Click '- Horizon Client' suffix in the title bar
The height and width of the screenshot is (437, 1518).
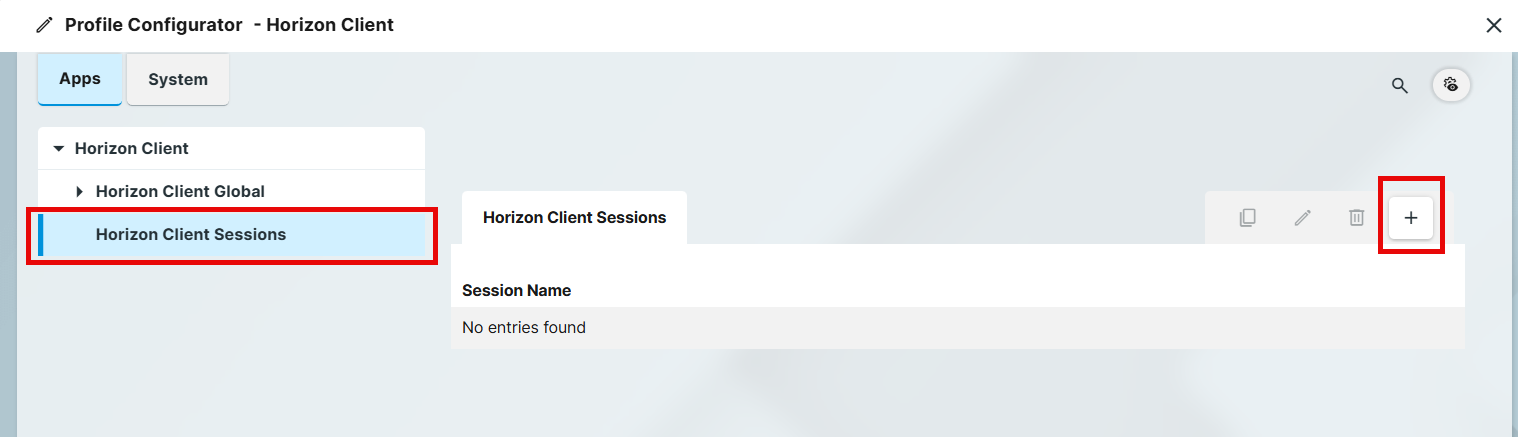click(323, 25)
